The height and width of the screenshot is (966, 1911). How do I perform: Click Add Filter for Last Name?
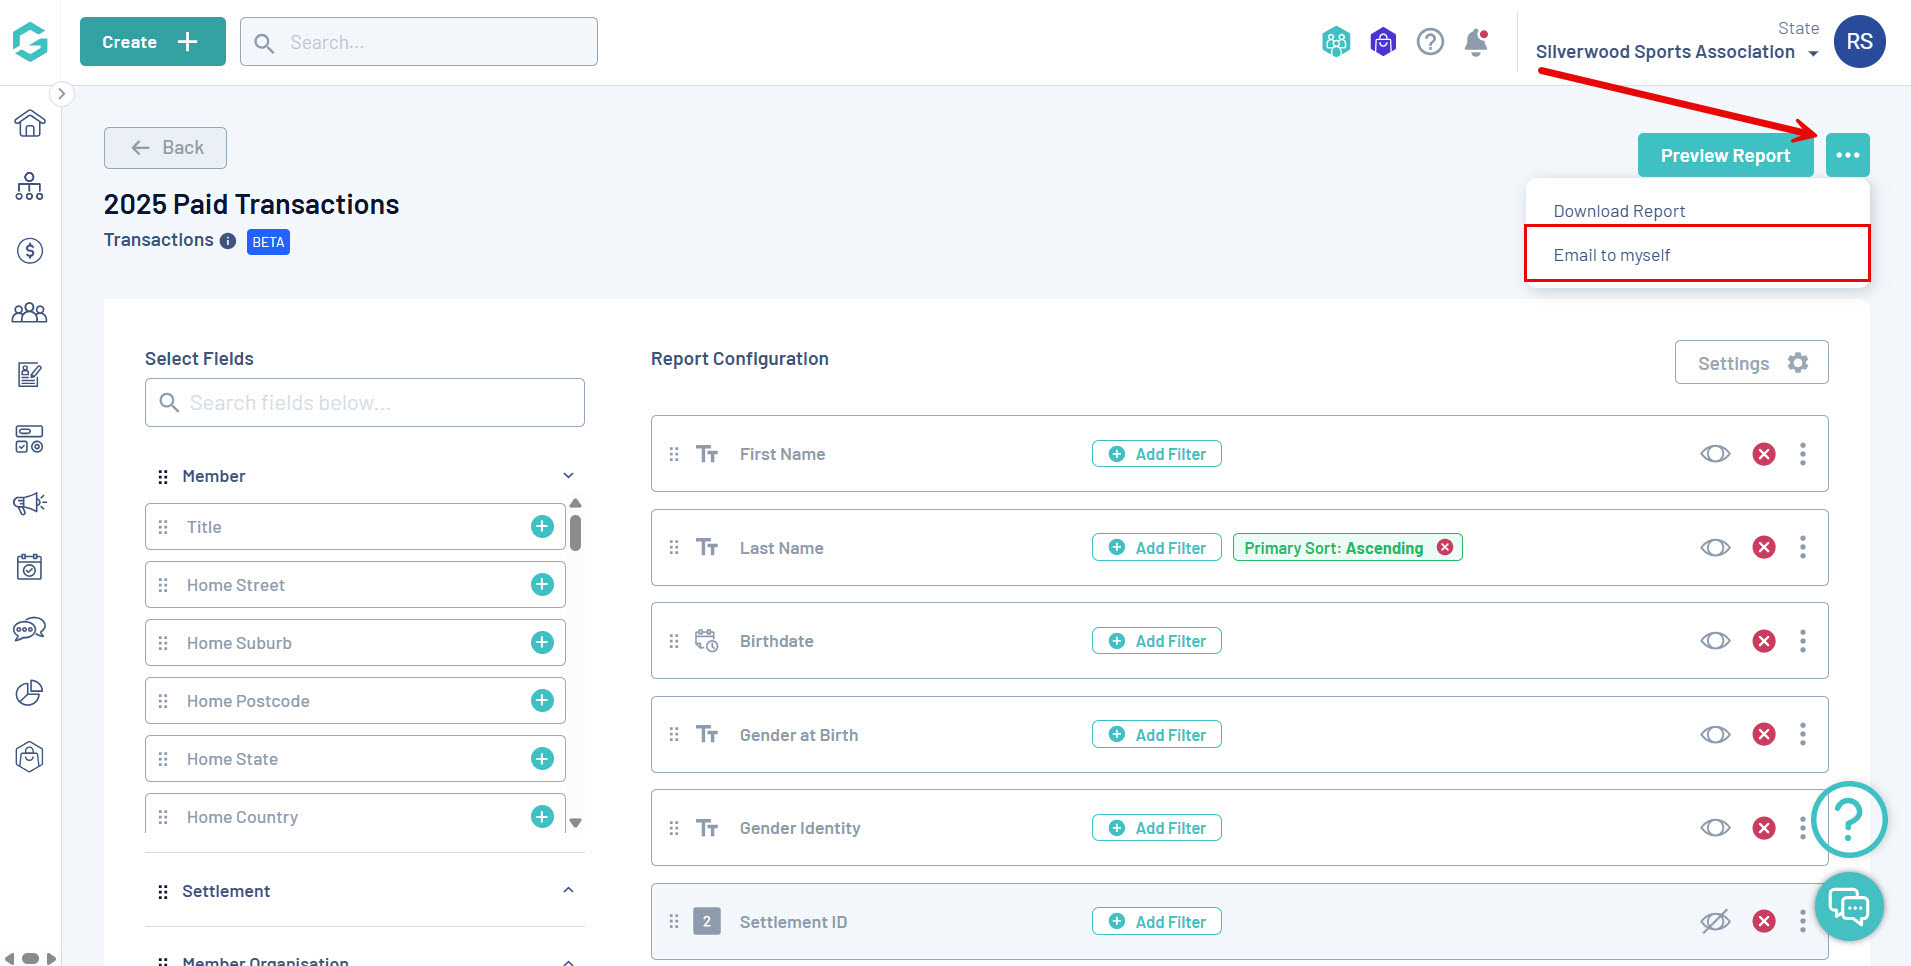point(1157,548)
